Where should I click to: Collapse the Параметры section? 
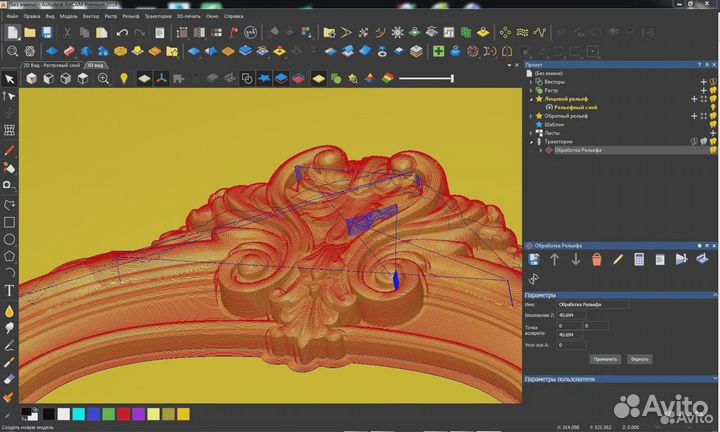click(x=713, y=295)
